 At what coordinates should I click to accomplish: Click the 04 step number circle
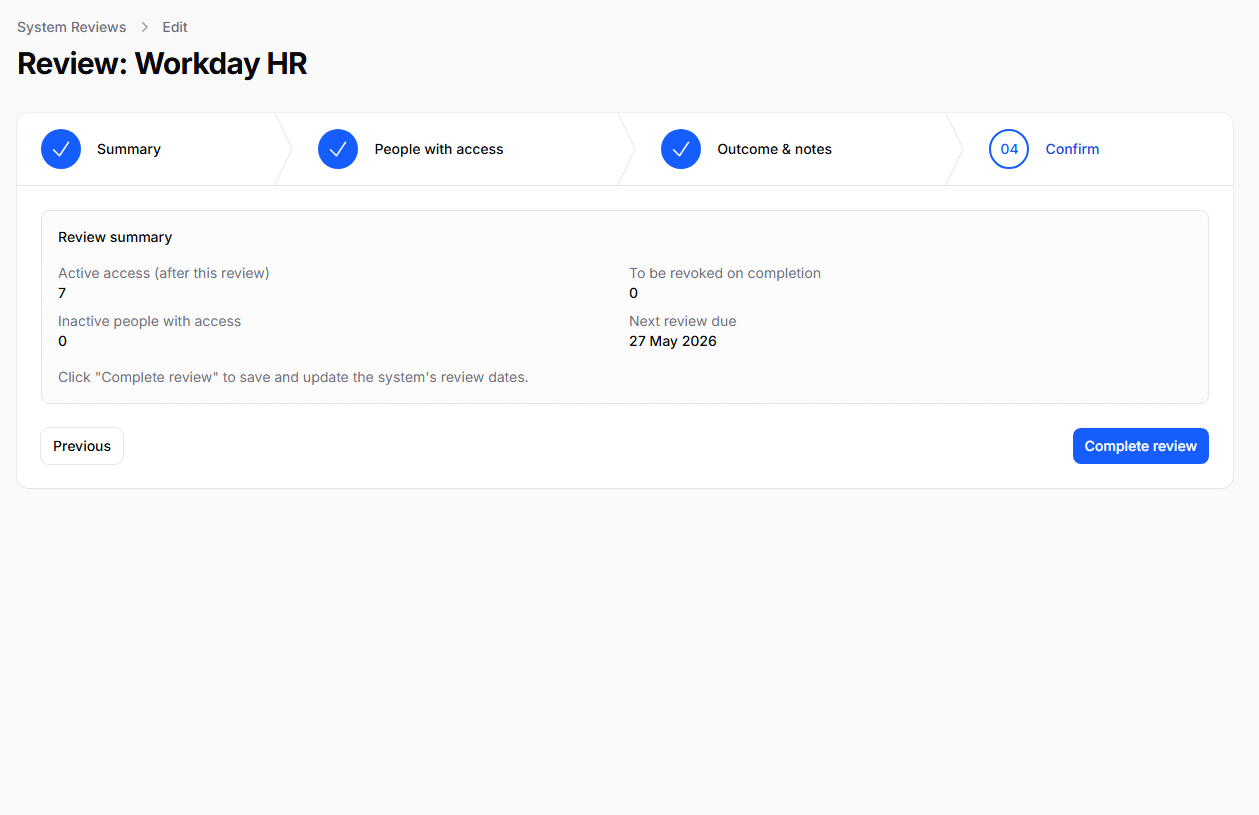(1009, 149)
